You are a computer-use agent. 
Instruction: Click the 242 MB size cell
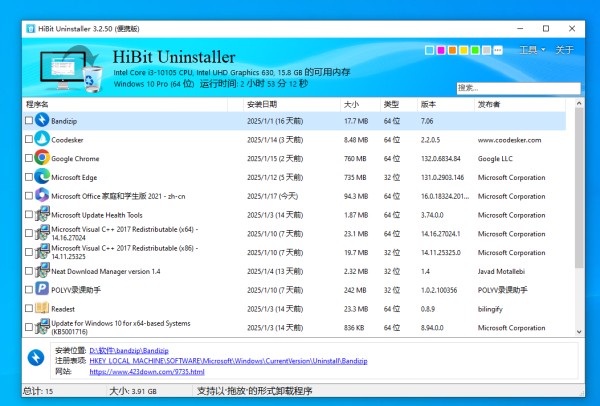(x=355, y=290)
